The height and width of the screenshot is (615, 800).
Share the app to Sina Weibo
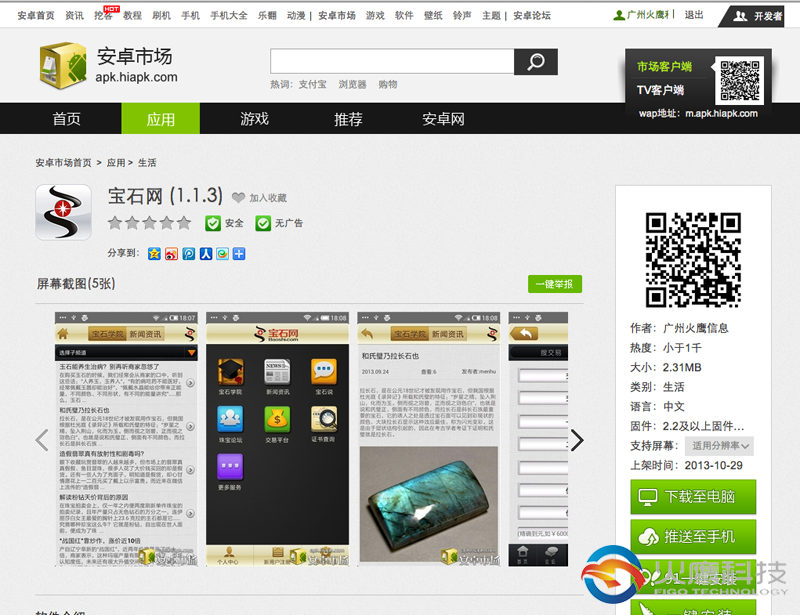pyautogui.click(x=172, y=253)
